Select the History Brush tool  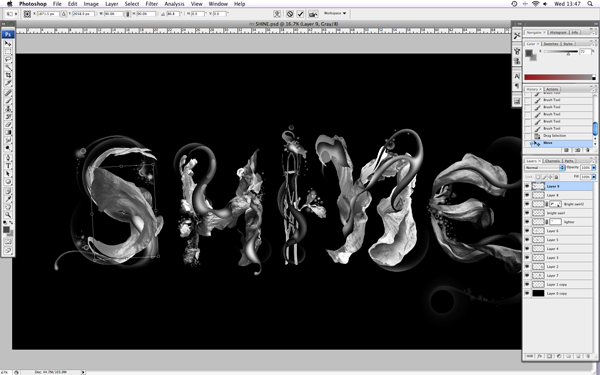coord(8,117)
